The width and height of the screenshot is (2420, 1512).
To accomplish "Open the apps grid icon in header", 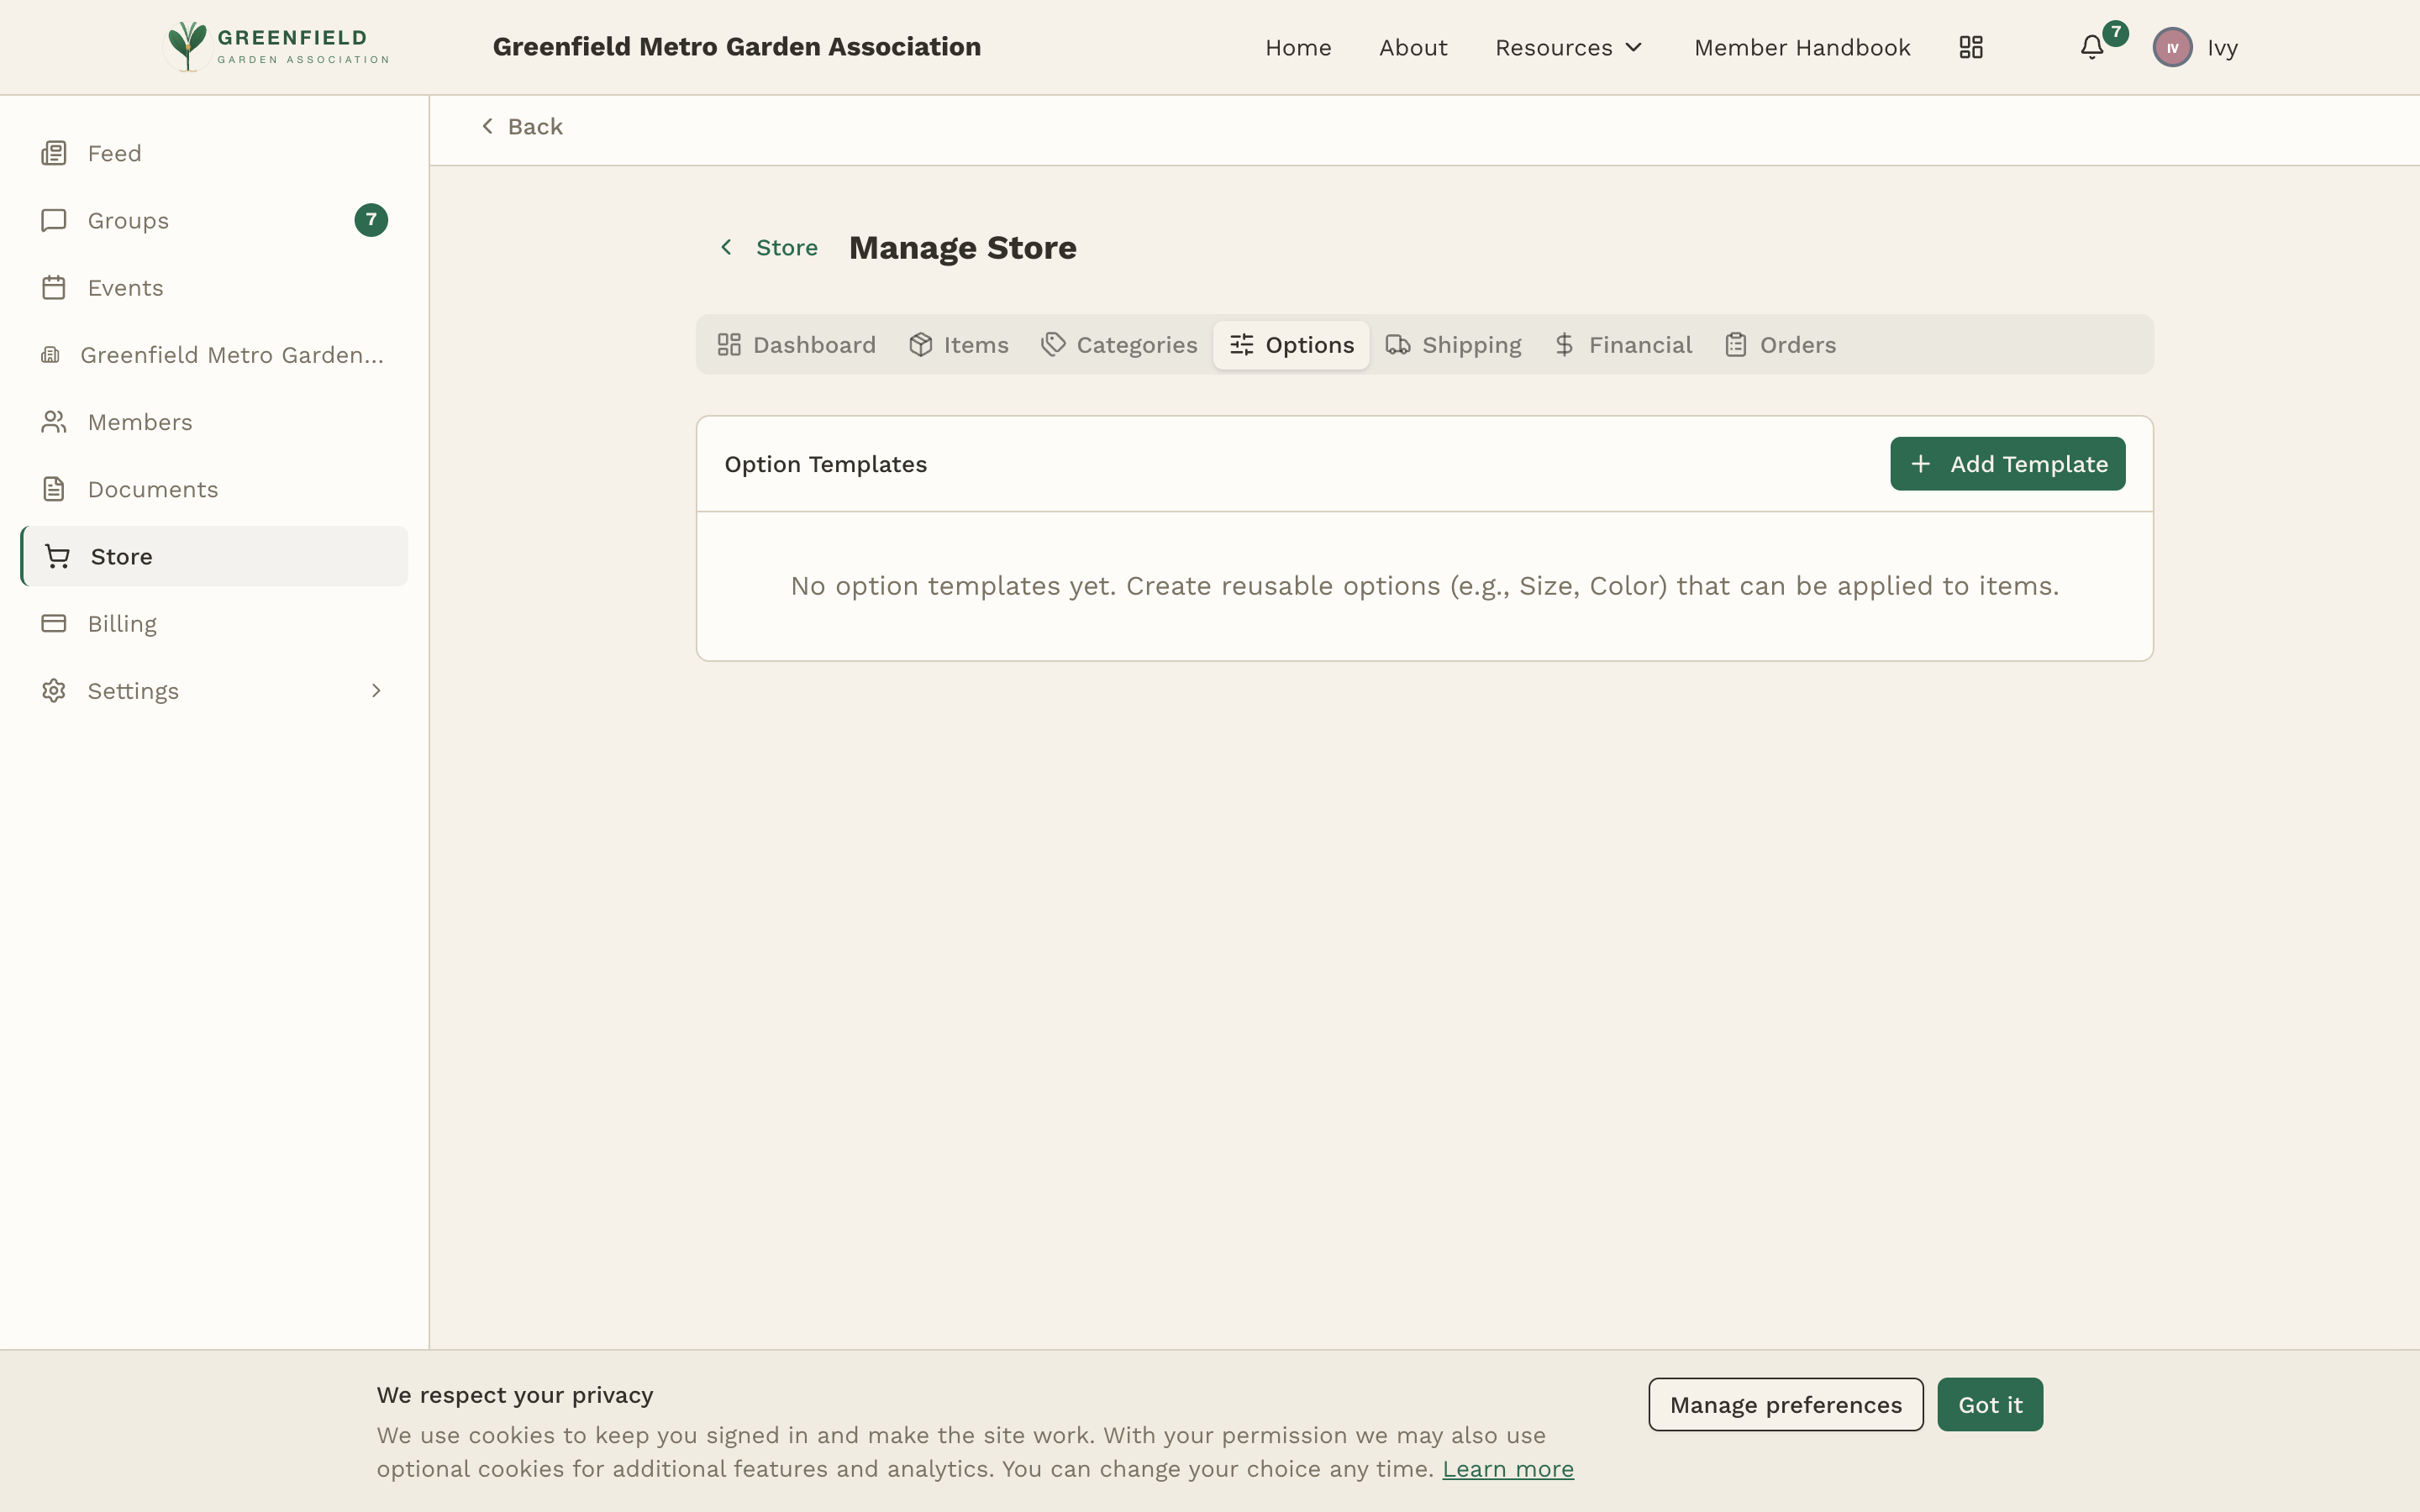I will [1970, 47].
